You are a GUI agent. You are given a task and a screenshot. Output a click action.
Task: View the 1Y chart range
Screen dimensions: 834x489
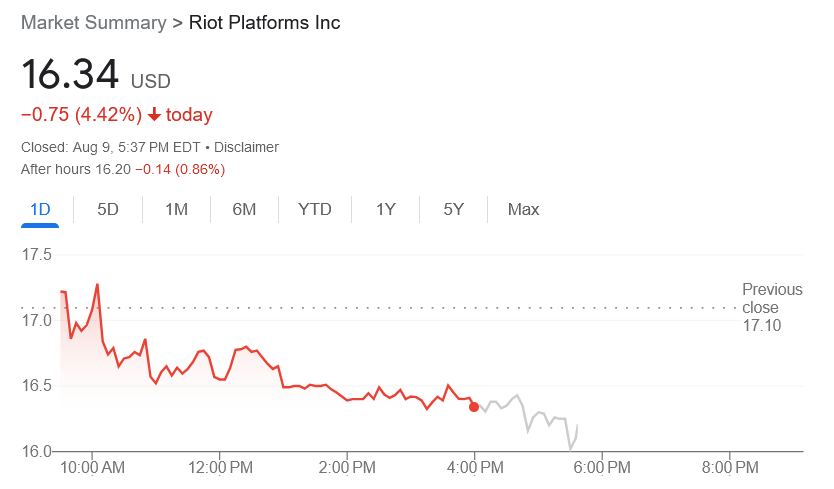point(386,209)
